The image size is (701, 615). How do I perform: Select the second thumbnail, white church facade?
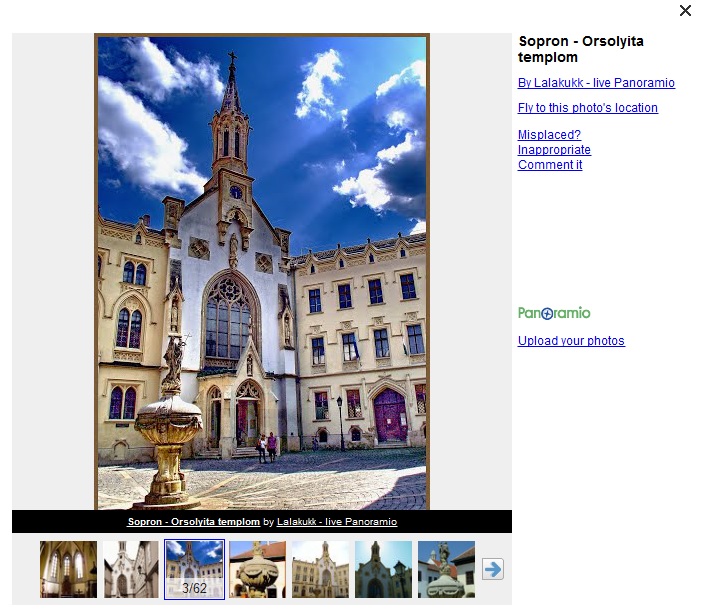(131, 569)
